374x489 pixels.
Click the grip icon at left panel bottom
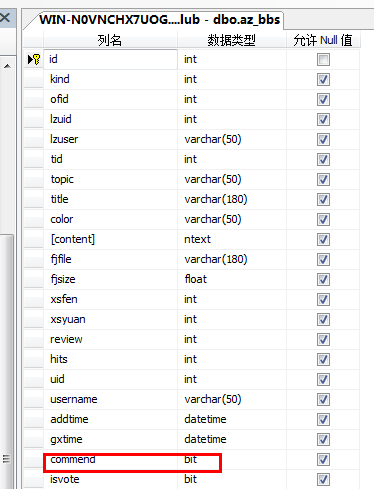click(6, 459)
